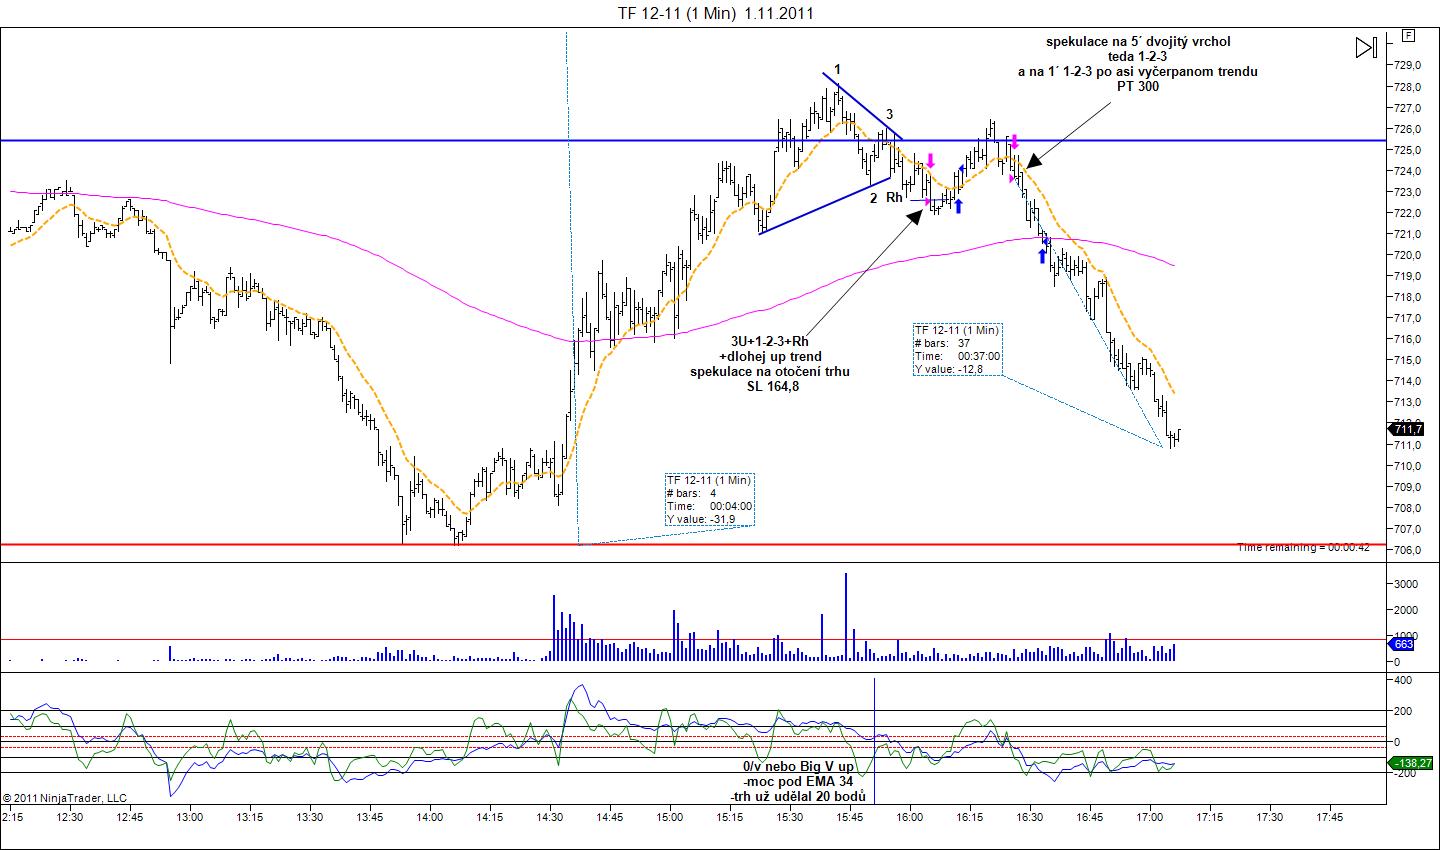Click the 17:30 time axis label
1440x850 pixels.
(1270, 817)
